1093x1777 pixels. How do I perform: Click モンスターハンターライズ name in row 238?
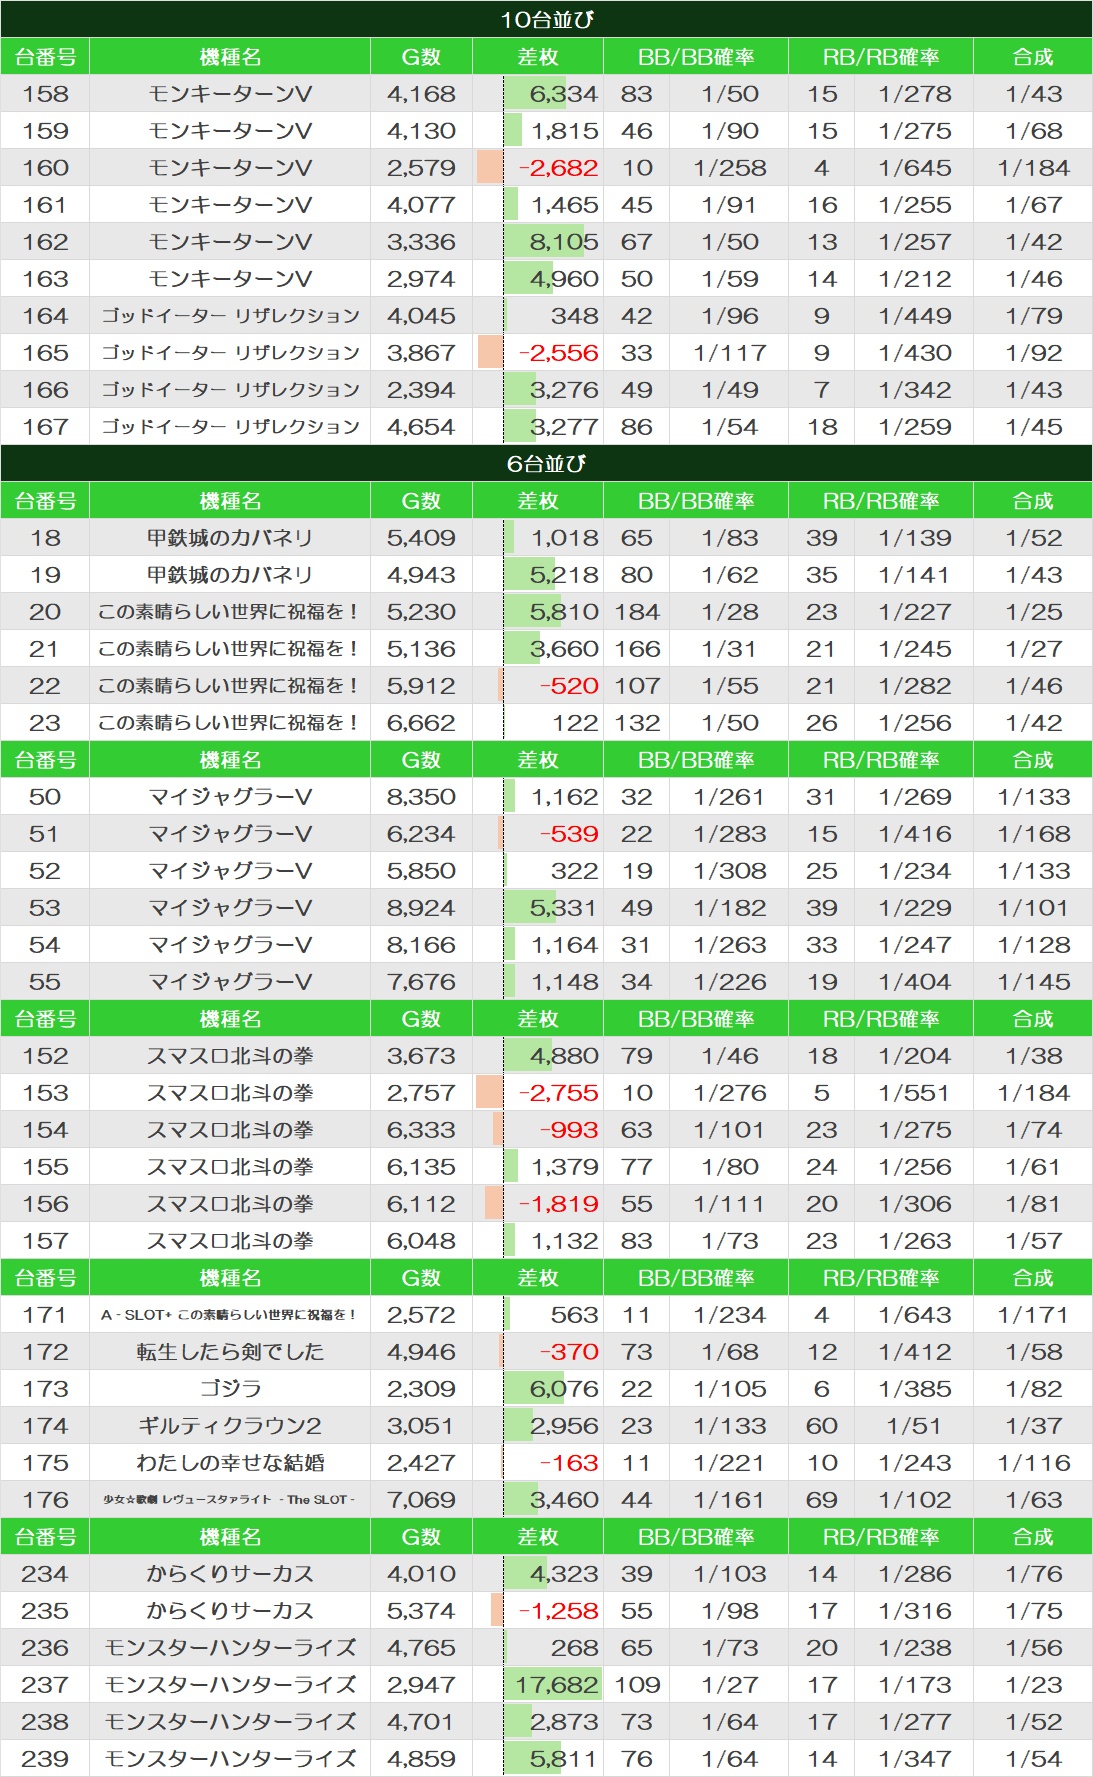point(230,1722)
